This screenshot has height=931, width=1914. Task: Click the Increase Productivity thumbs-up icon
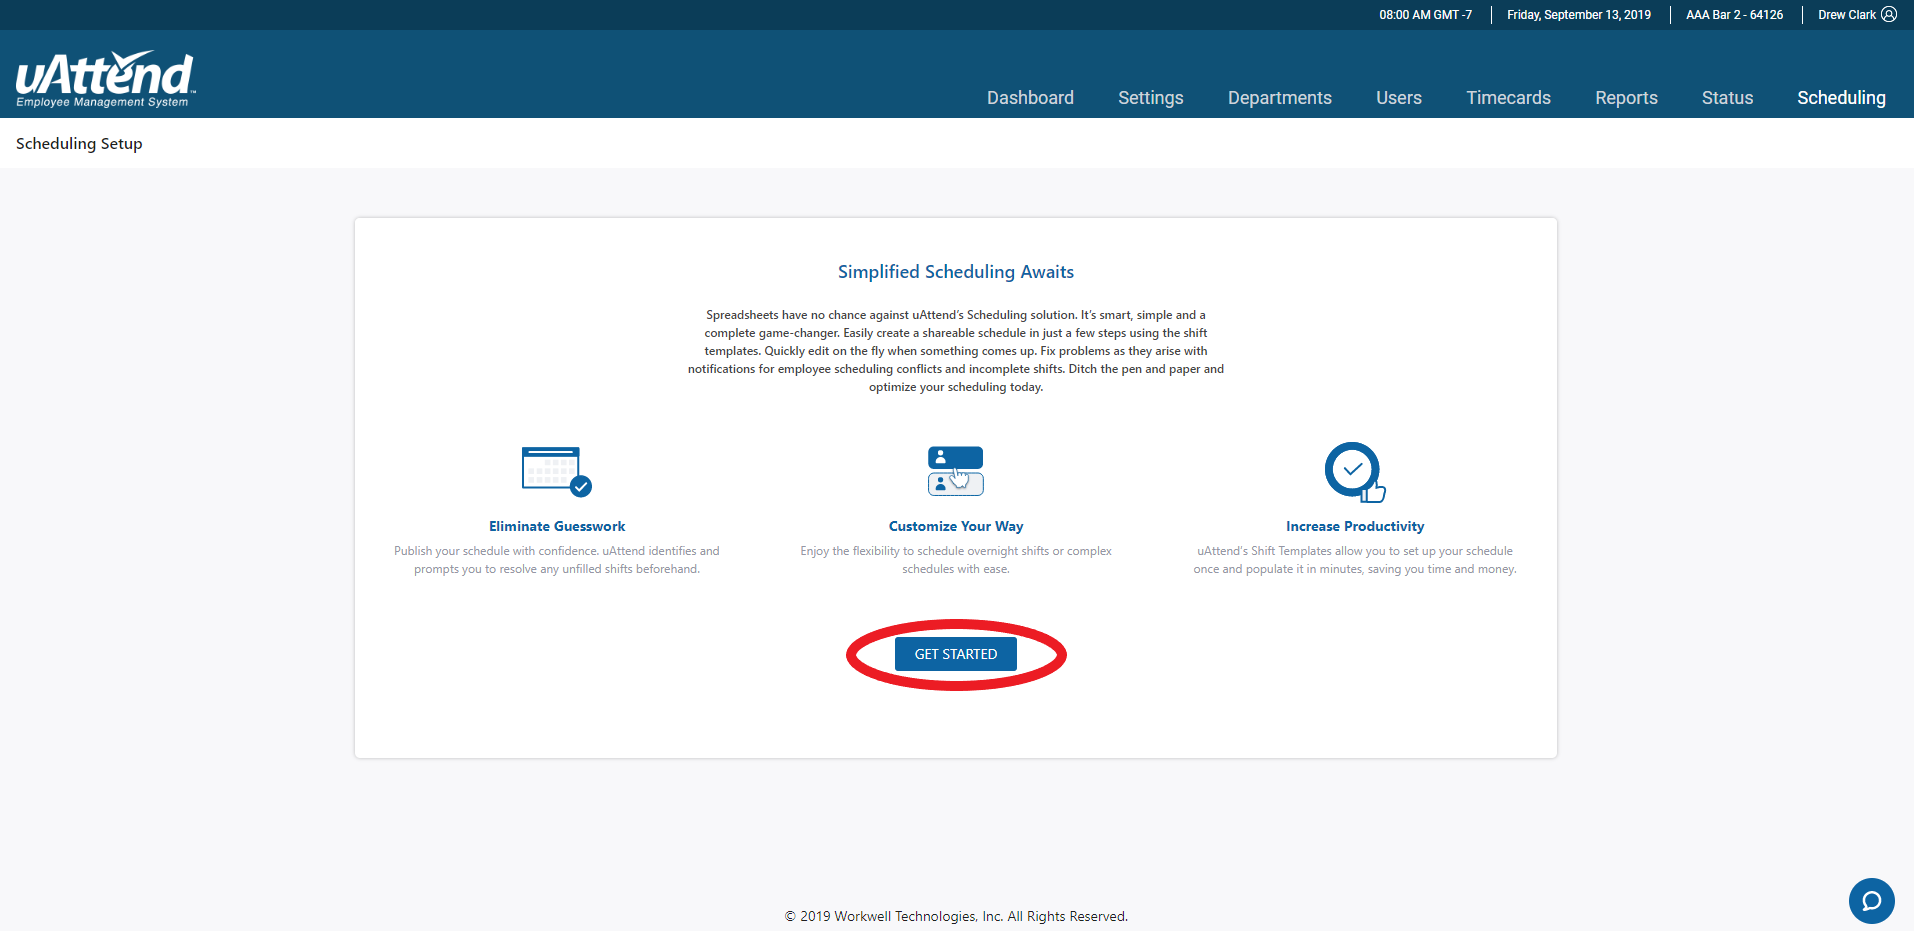pos(1354,471)
